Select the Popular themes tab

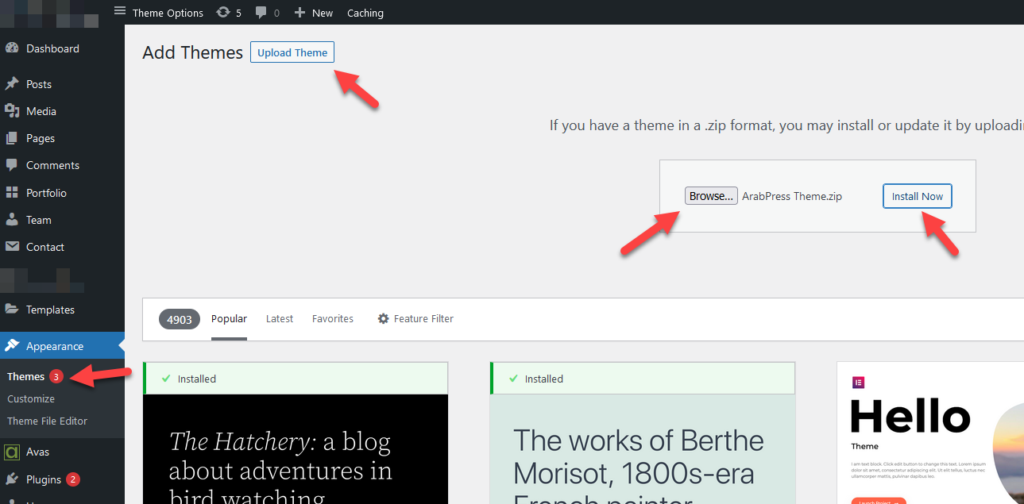[229, 319]
